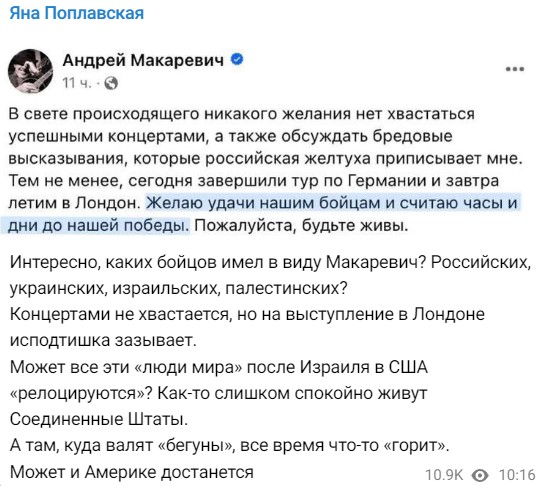Screen dimensions: 542x486
Task: Click the highlighted phrase дни до нашей победы
Action: (99, 225)
